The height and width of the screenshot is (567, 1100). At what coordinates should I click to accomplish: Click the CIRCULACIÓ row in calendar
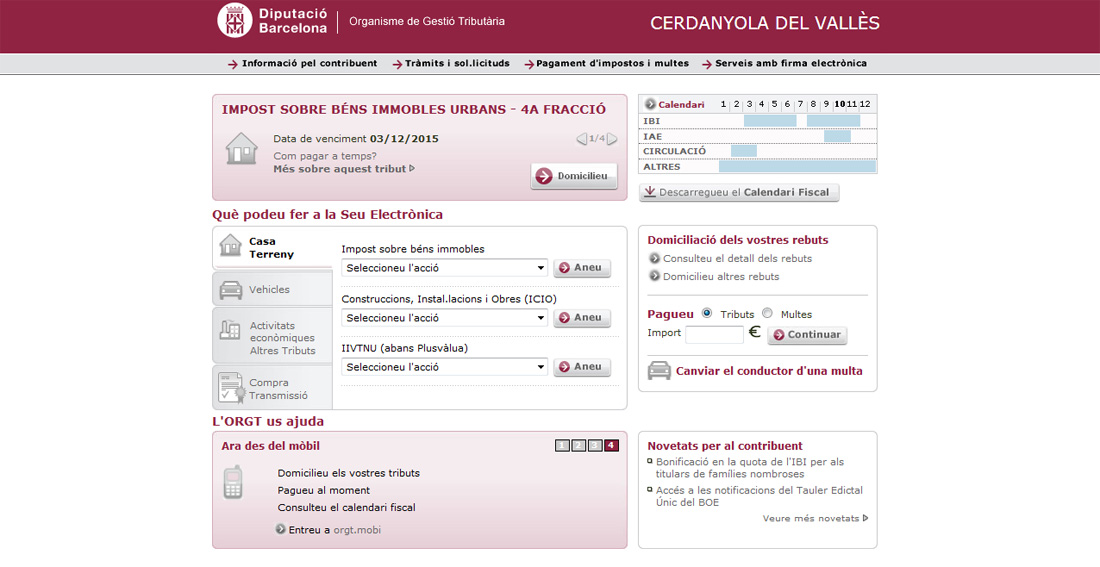click(758, 151)
